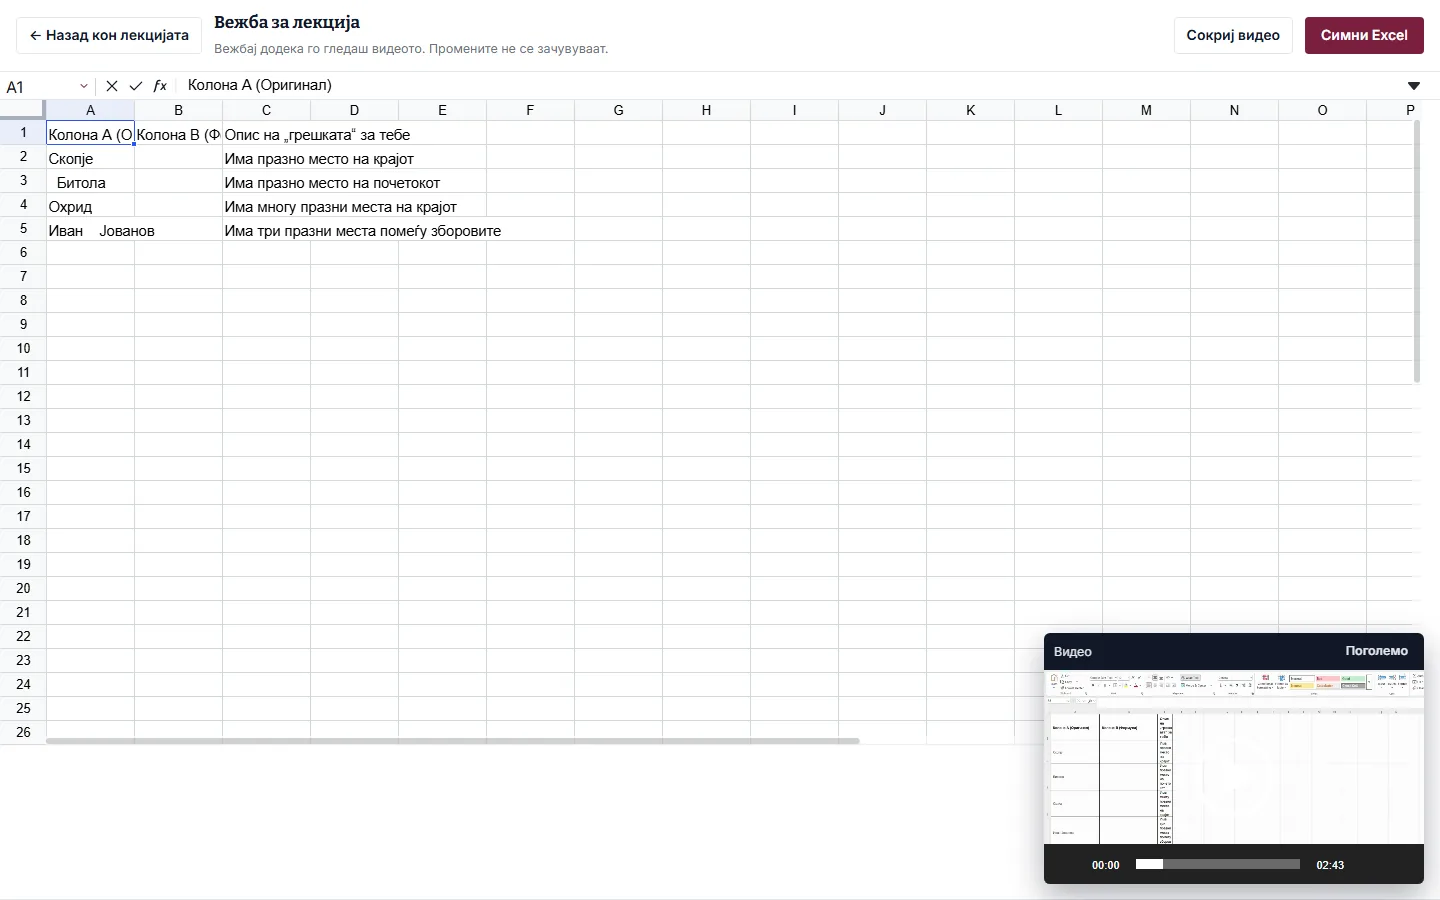Image resolution: width=1440 pixels, height=900 pixels.
Task: Expand the formula bar with the right arrow
Action: point(1414,86)
